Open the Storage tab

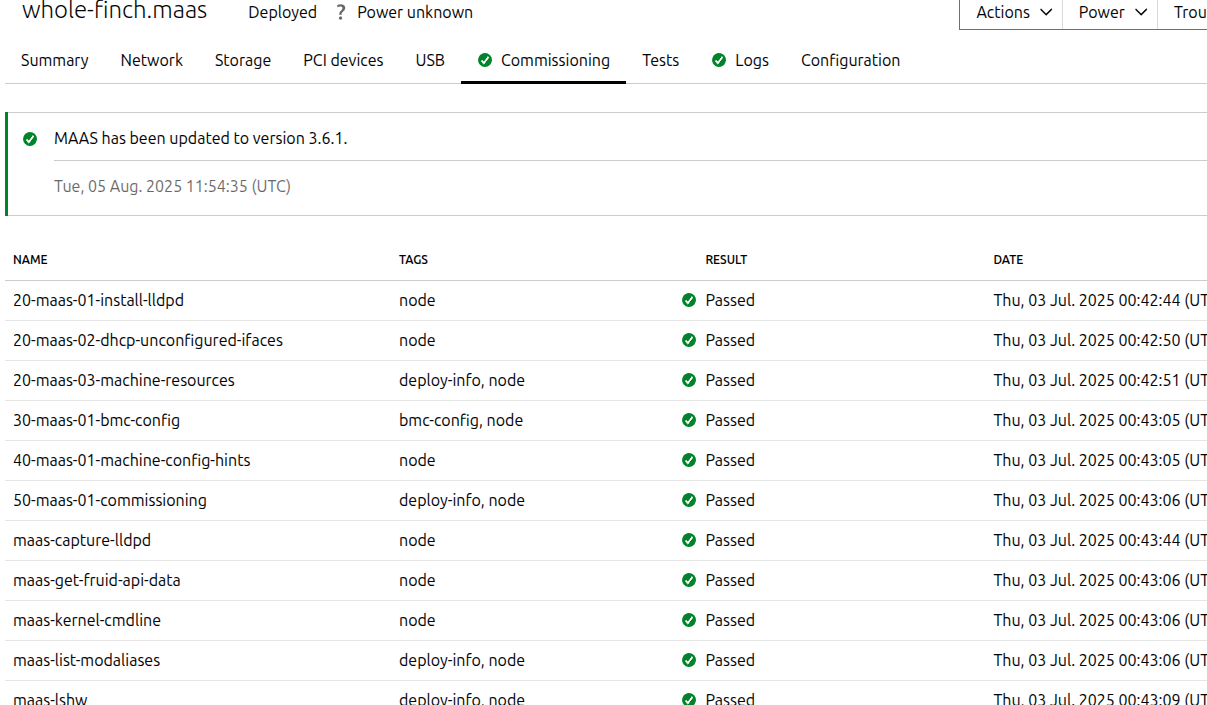[243, 60]
